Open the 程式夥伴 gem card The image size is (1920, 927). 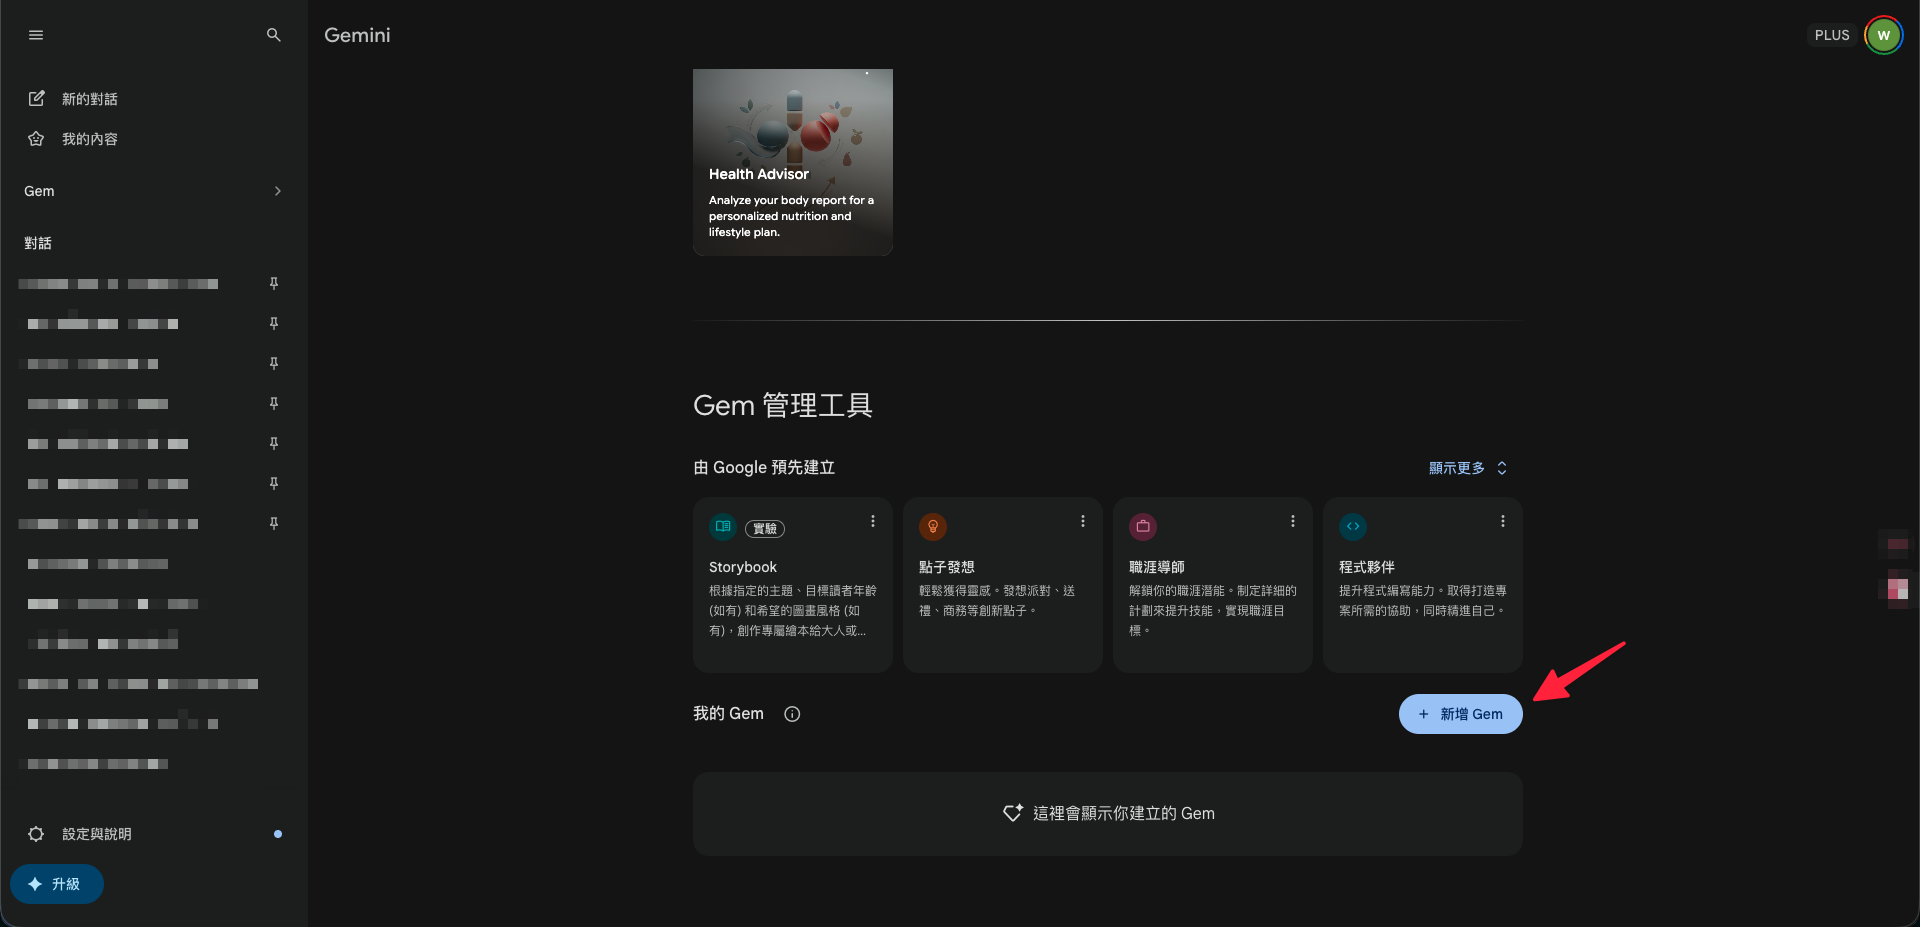[x=1423, y=585]
